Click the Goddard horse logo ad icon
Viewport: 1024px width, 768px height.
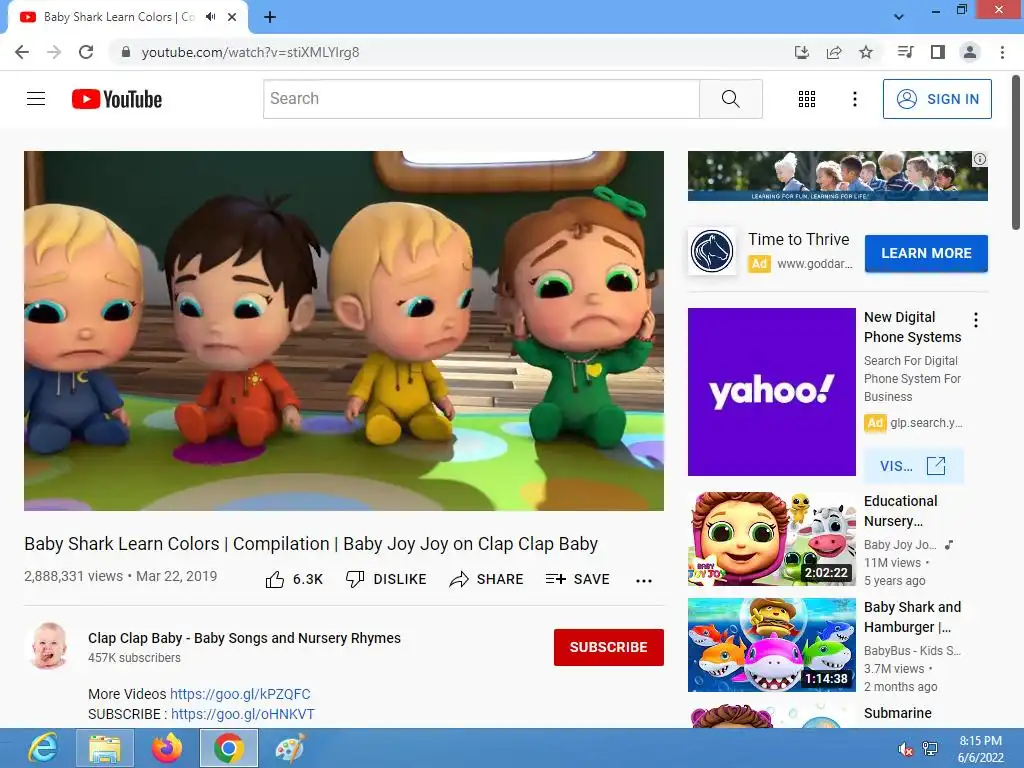pos(712,251)
